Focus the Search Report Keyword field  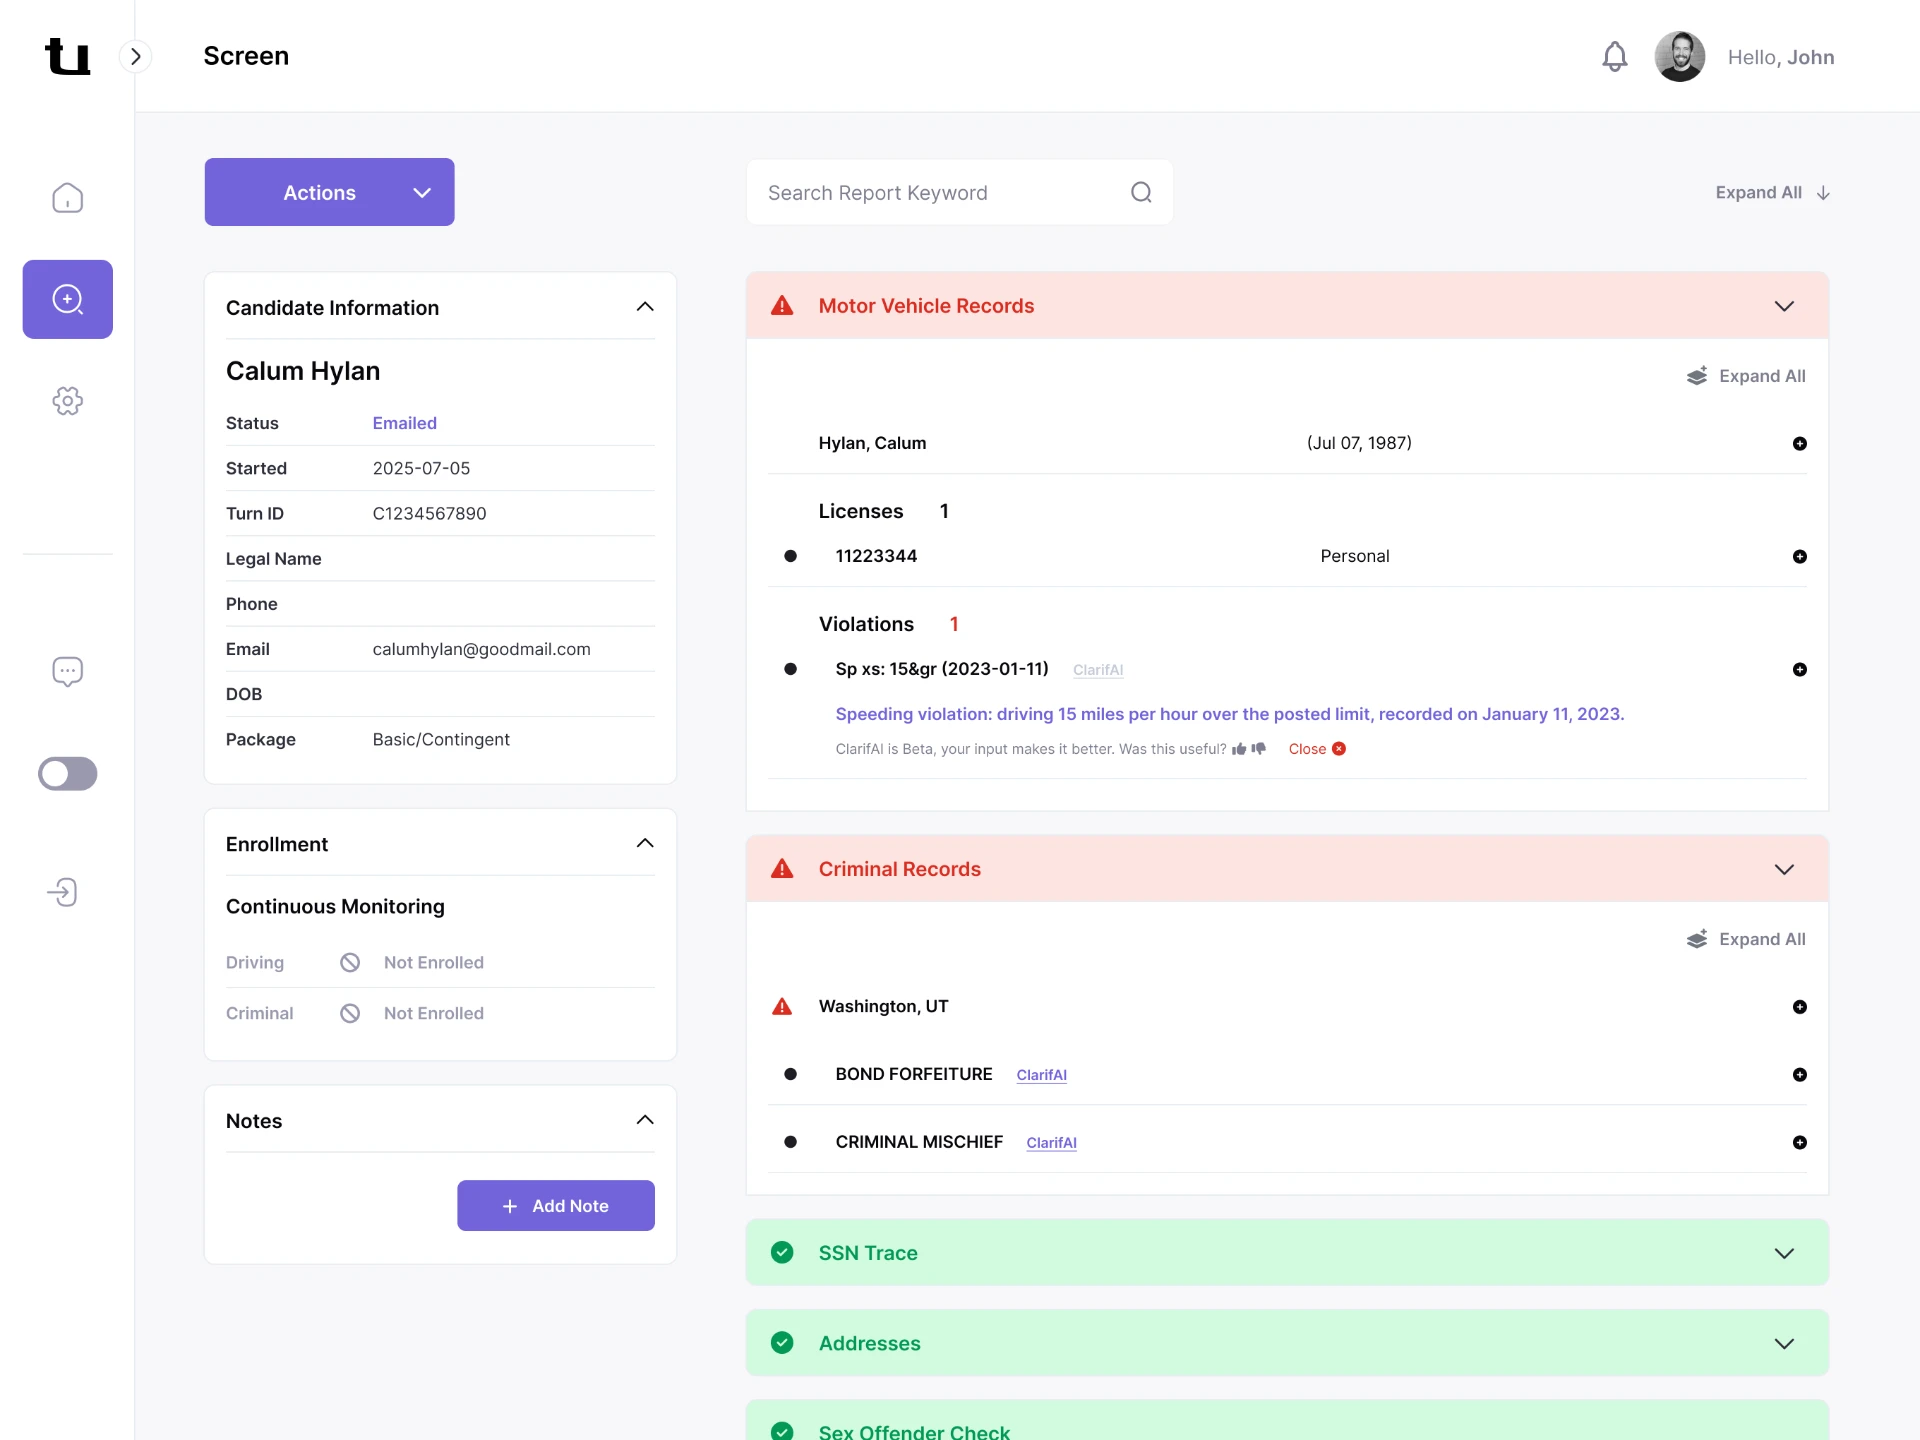click(960, 192)
